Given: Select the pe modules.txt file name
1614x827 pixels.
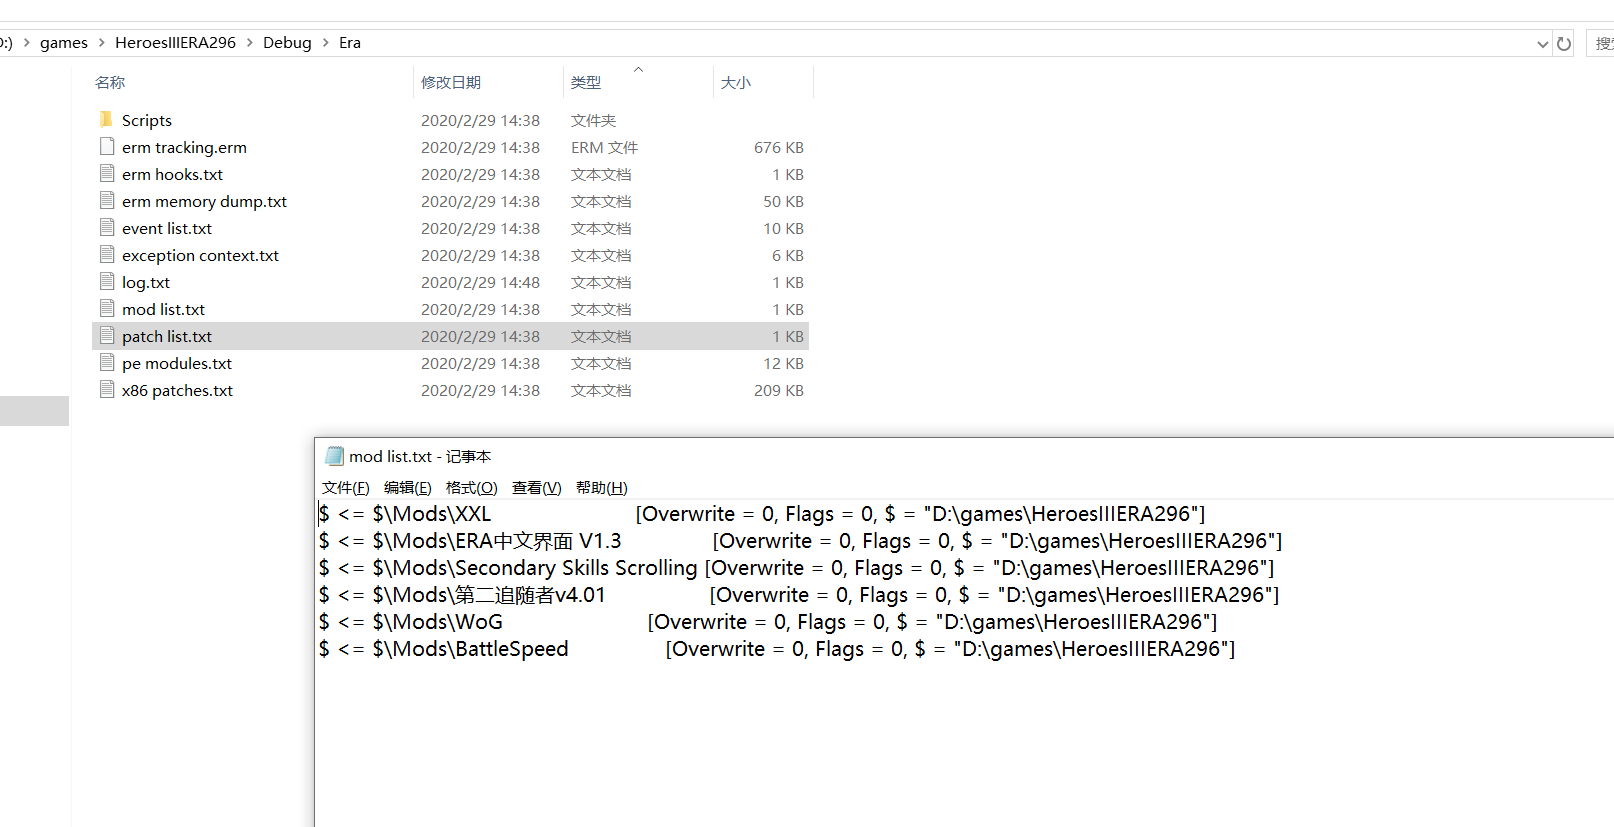Looking at the screenshot, I should pos(177,363).
